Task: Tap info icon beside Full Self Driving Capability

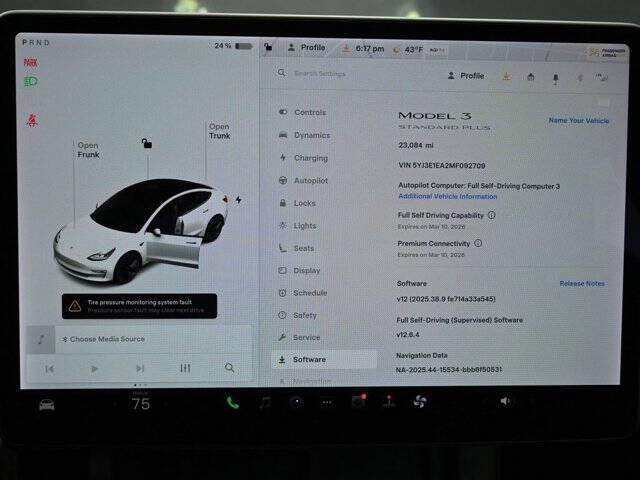Action: 491,215
